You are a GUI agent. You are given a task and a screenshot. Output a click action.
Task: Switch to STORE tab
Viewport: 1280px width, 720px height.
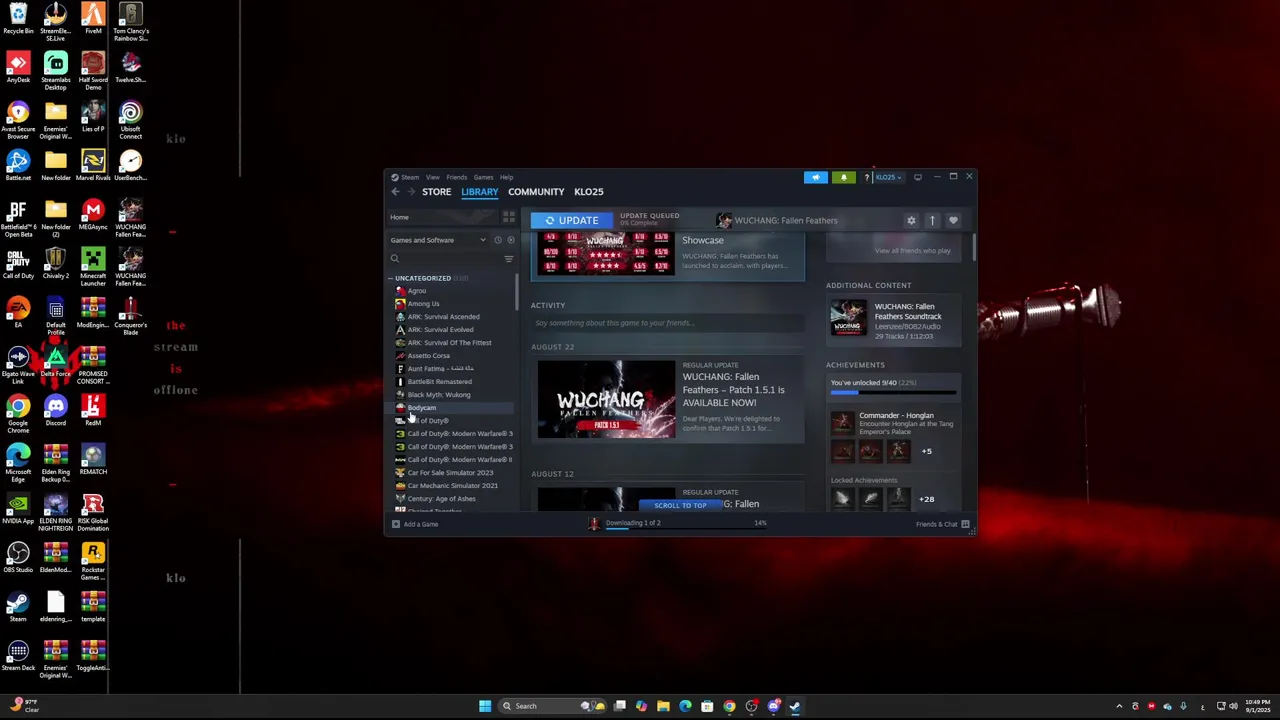coord(436,192)
